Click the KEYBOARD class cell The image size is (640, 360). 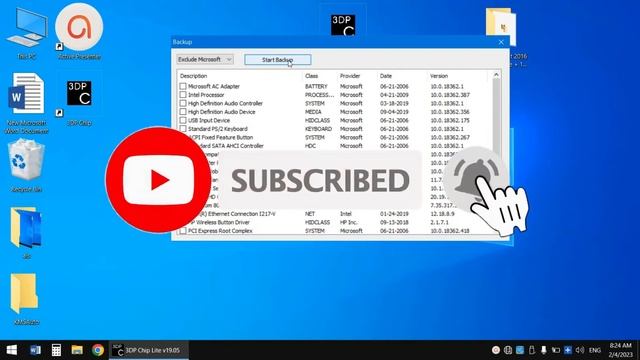pos(318,129)
